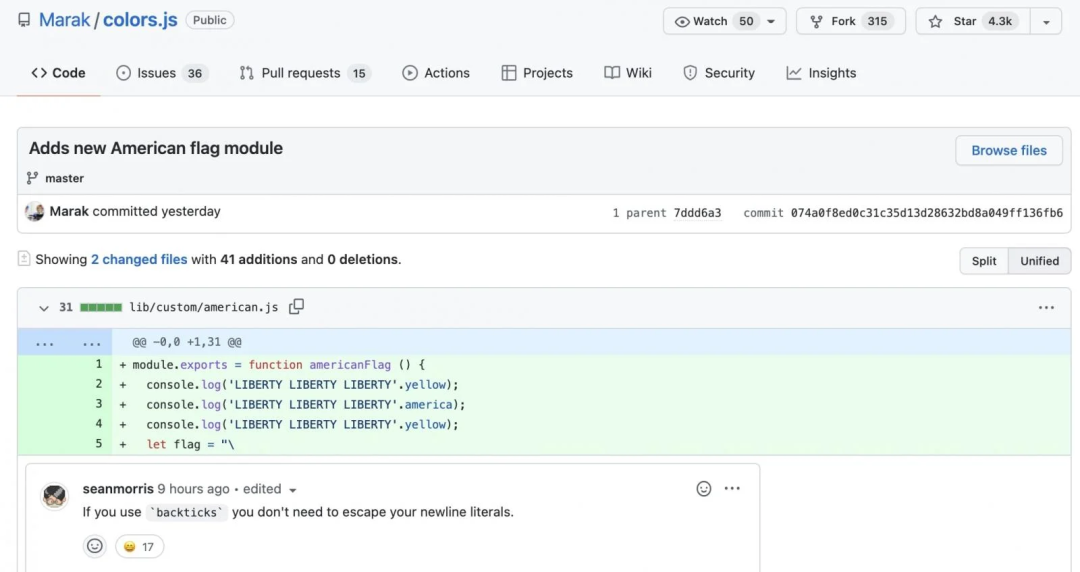Click the repository book icon beside Marak
Viewport: 1080px width, 572px height.
(x=24, y=20)
